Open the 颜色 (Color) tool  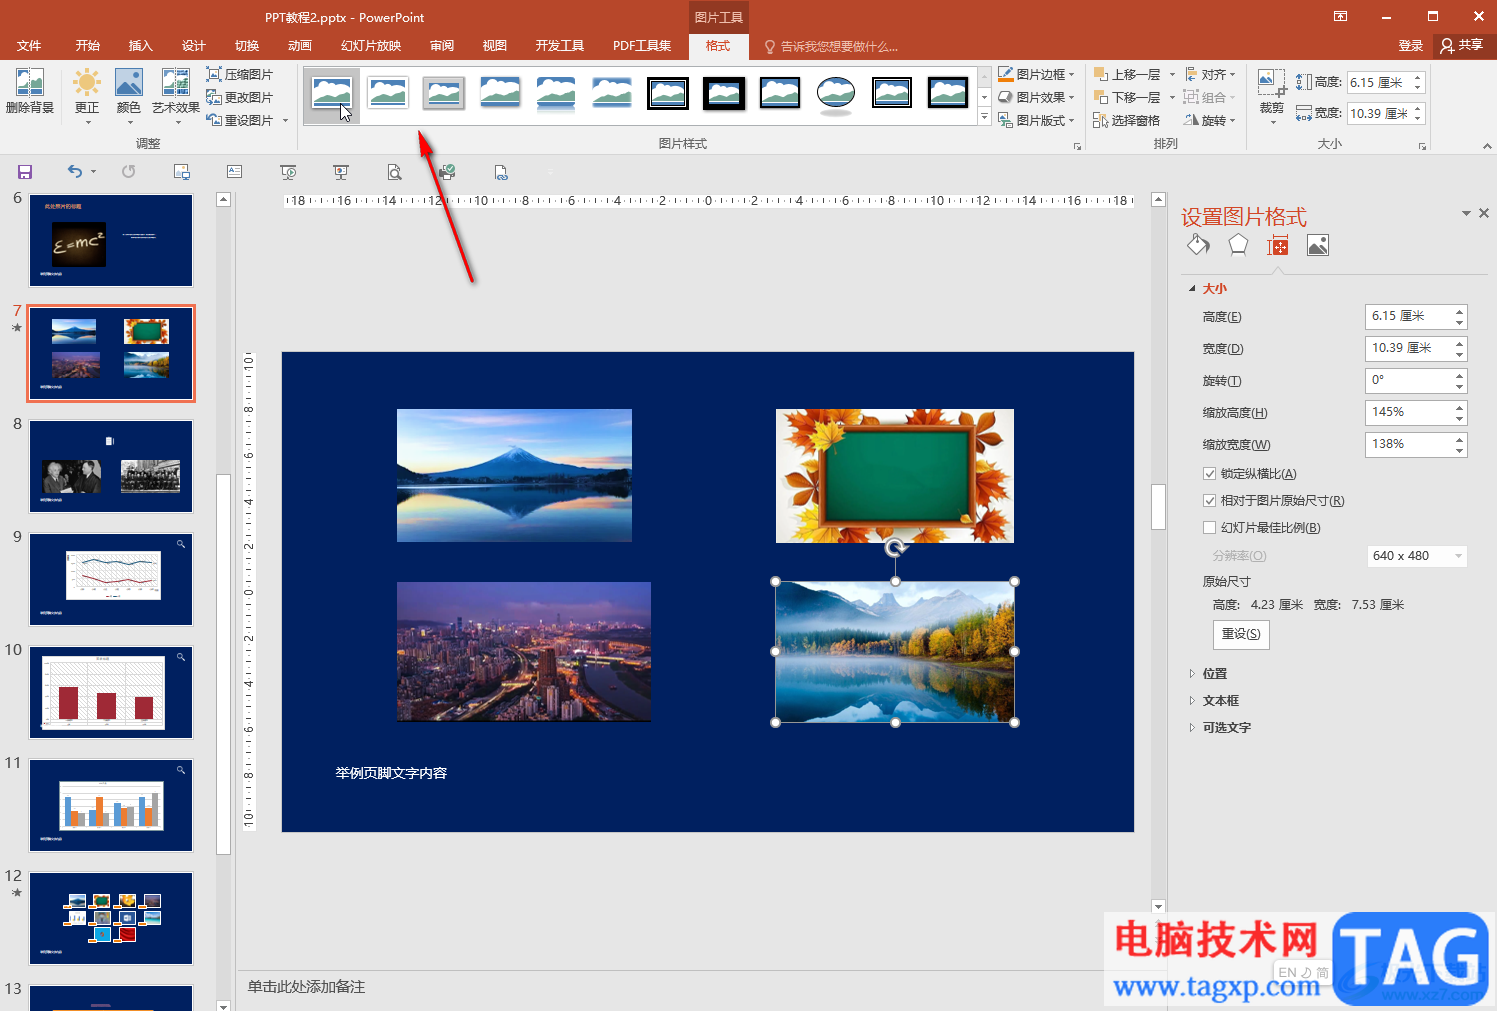coord(129,96)
